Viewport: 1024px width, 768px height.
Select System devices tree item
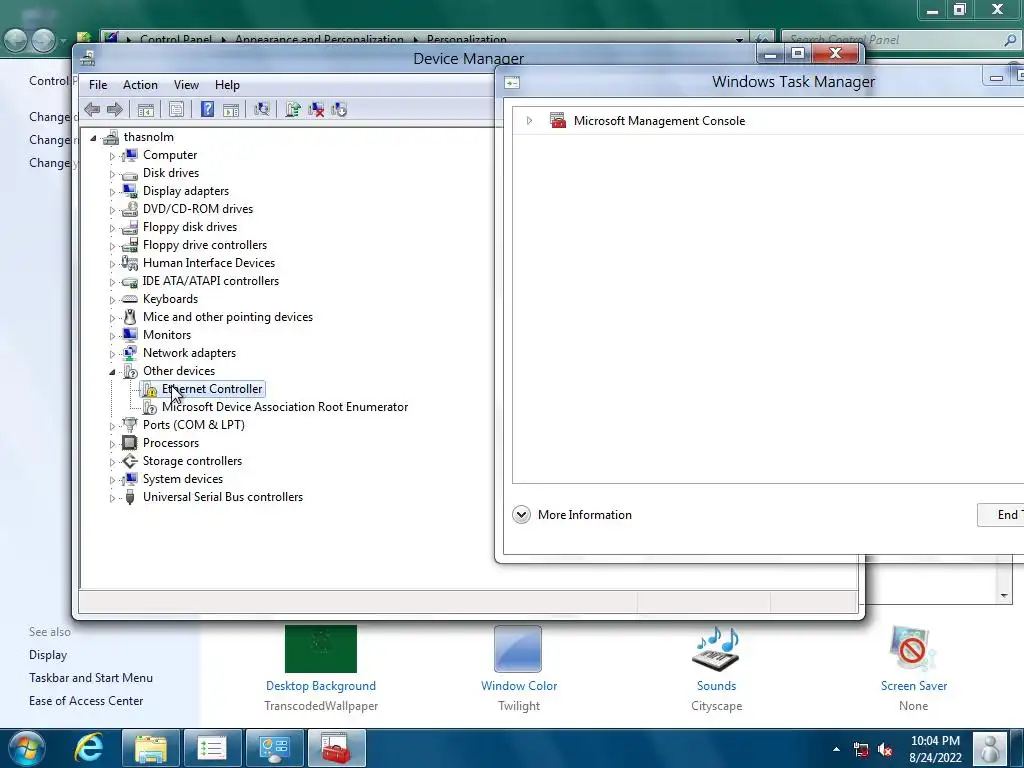pos(183,479)
